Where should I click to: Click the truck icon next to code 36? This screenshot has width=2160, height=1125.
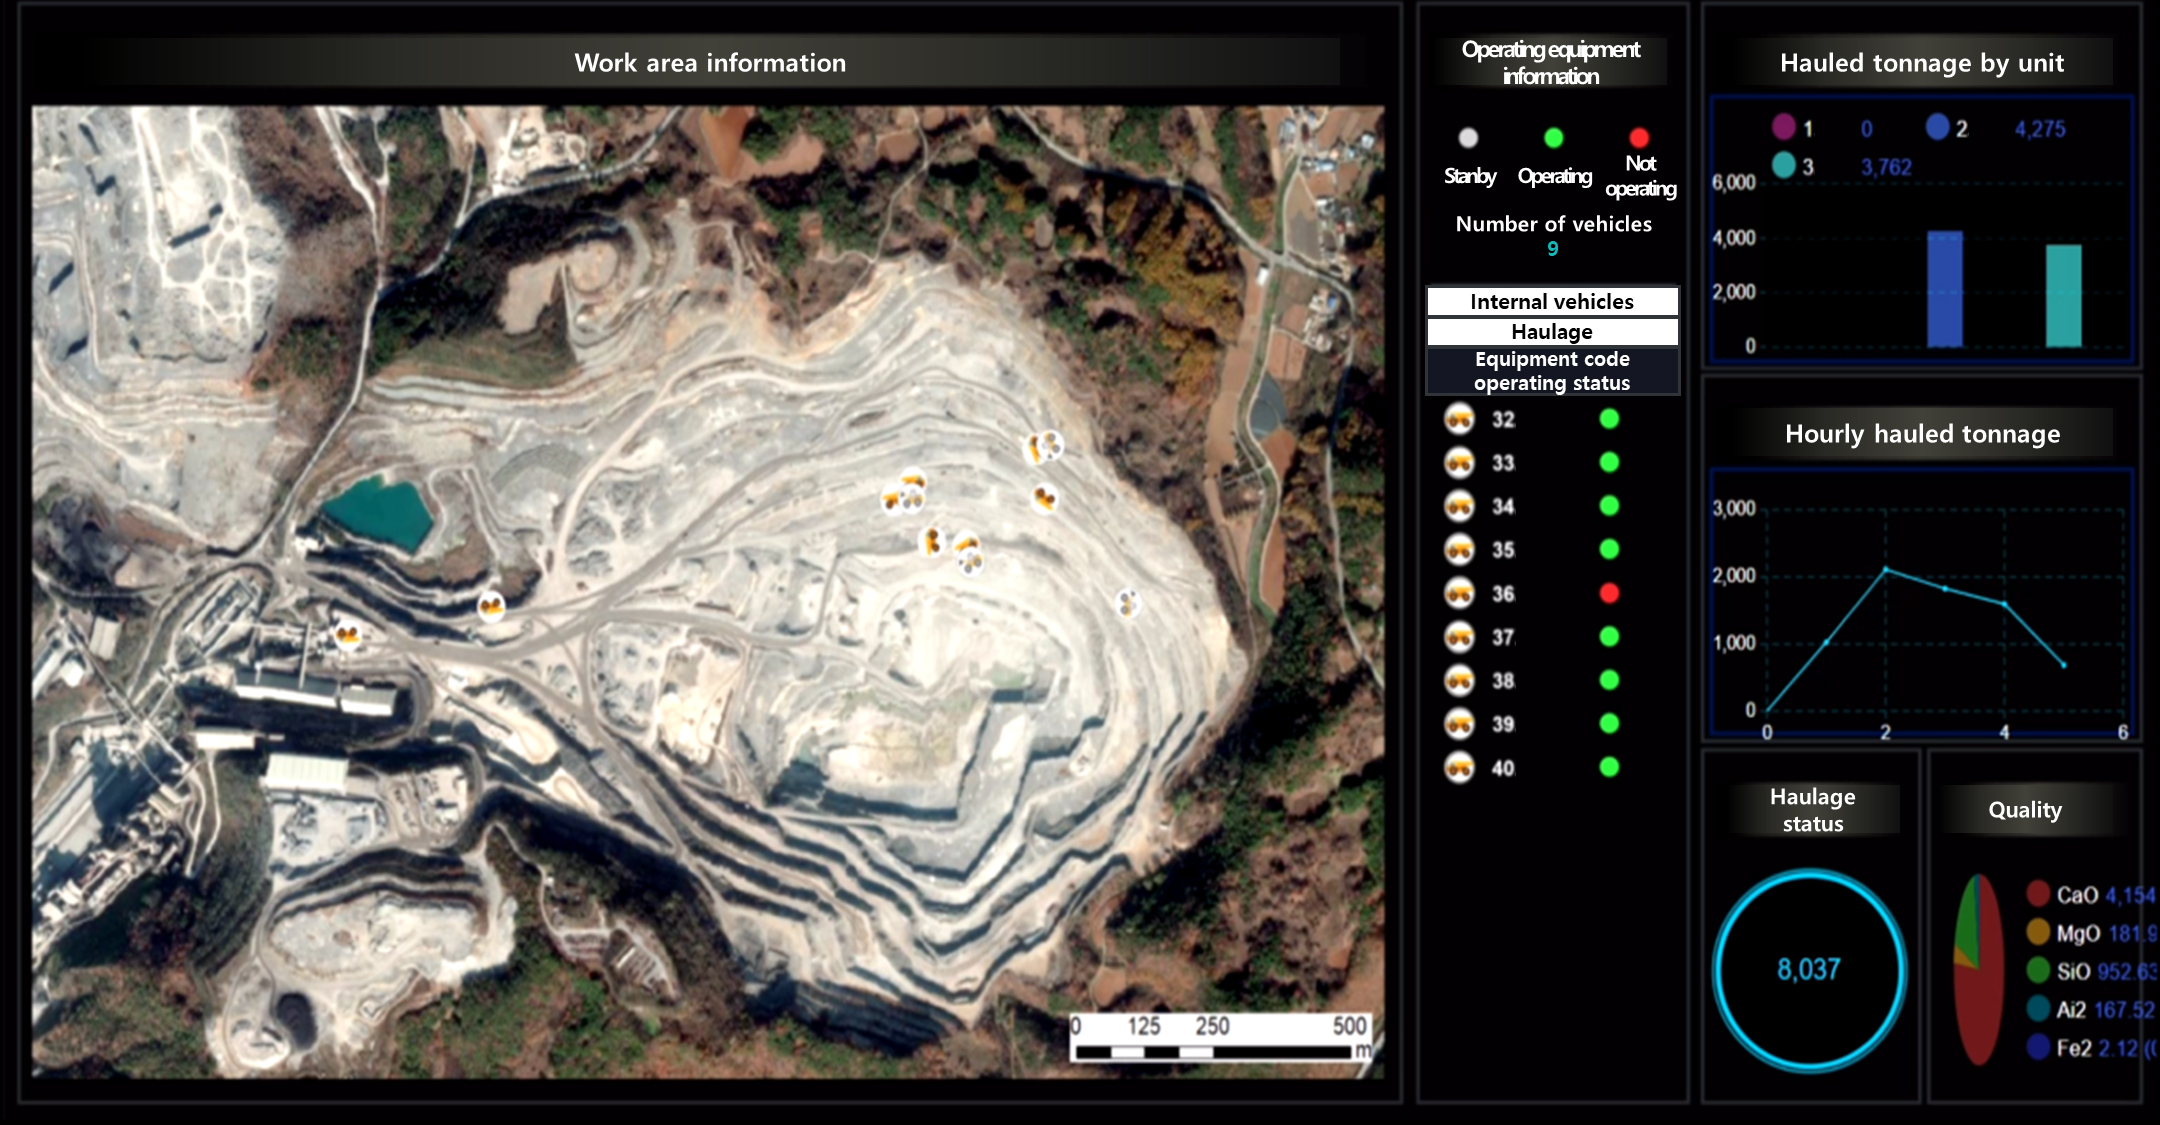pos(1459,593)
